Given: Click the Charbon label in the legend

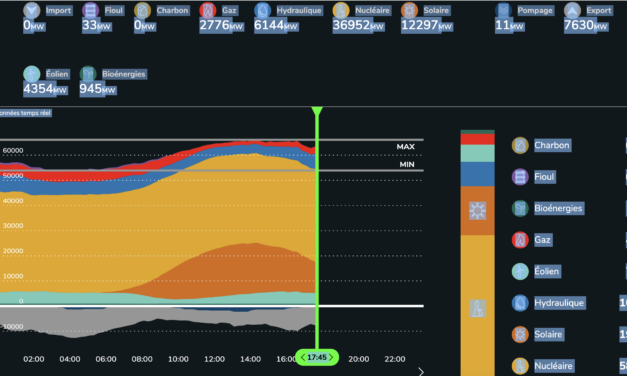Looking at the screenshot, I should click(552, 145).
